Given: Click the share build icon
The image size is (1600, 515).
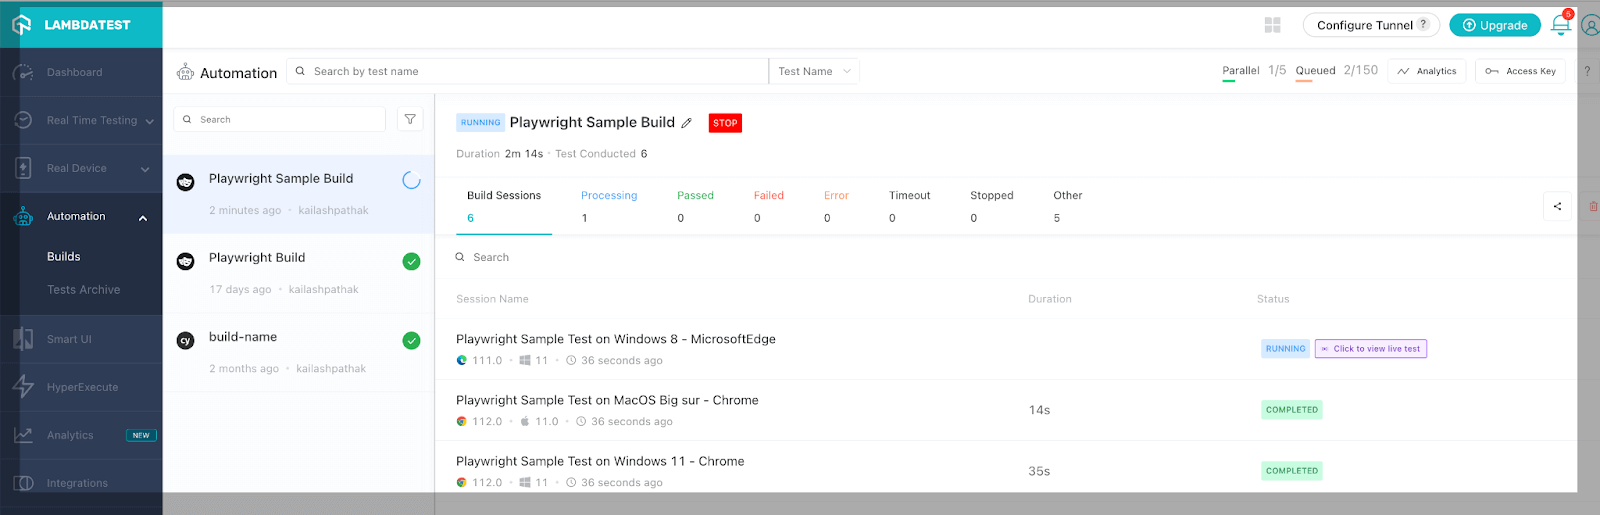Looking at the screenshot, I should coord(1557,206).
